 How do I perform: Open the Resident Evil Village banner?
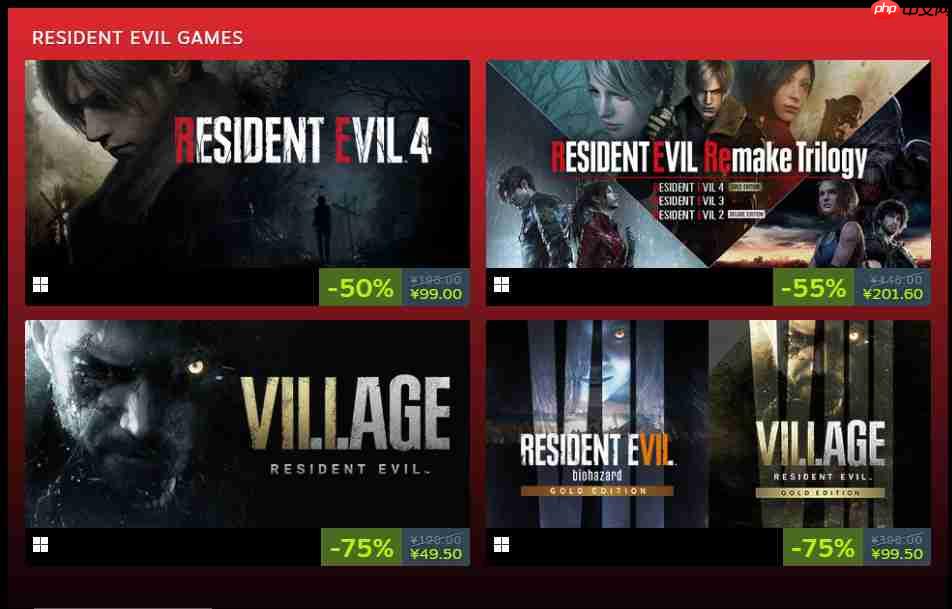[x=247, y=424]
